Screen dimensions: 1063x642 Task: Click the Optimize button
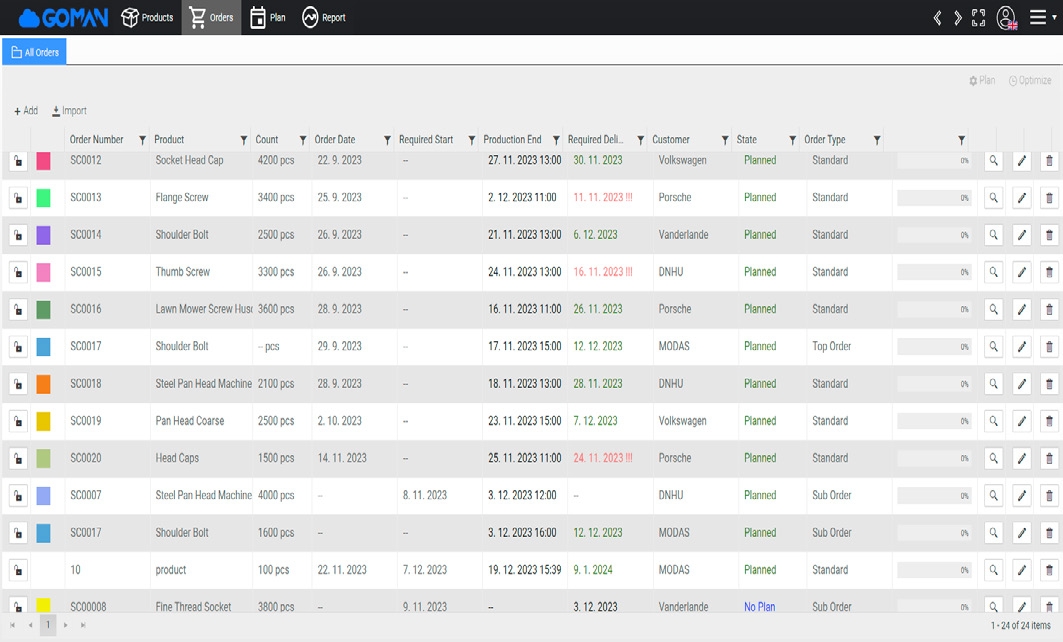[1030, 81]
